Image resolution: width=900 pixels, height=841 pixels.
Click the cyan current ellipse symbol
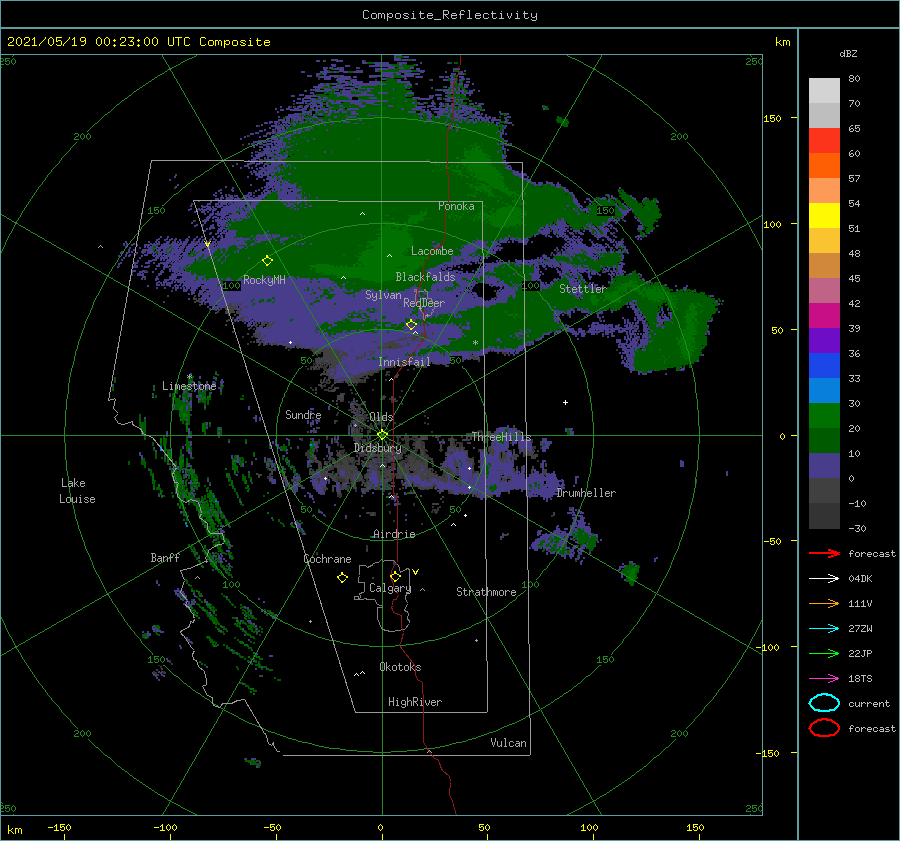click(x=824, y=703)
